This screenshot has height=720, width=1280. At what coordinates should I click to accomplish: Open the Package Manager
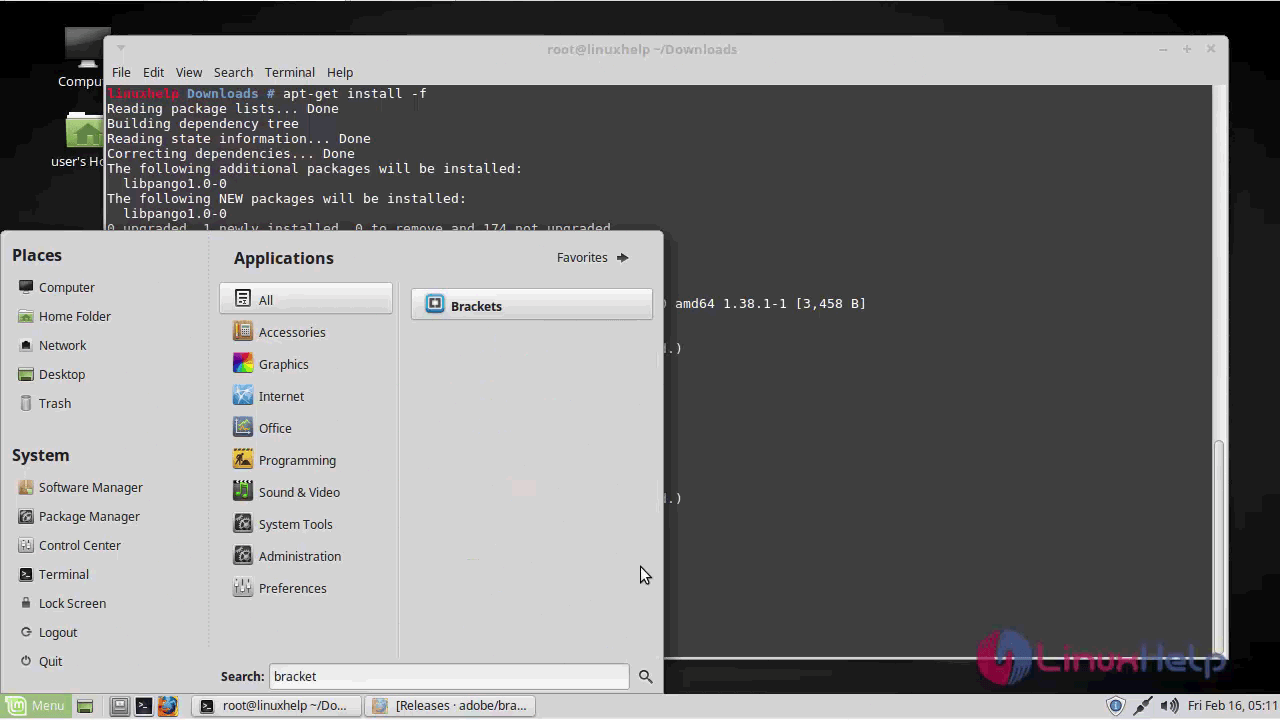click(89, 516)
